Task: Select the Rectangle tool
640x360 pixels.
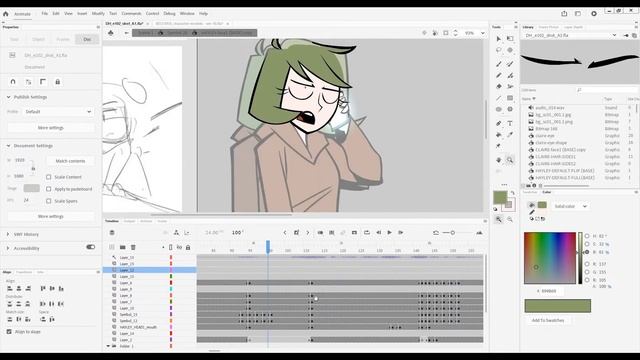Action: coord(510,98)
